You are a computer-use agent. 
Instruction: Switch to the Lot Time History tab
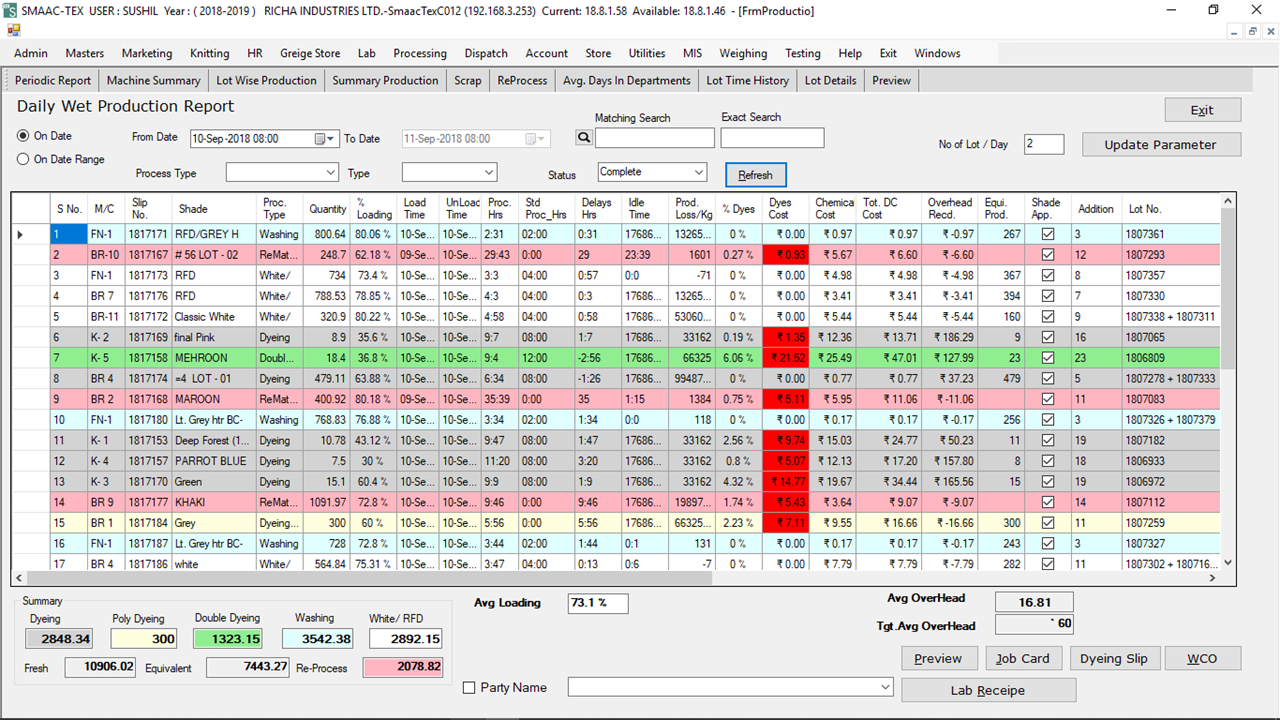coord(747,80)
